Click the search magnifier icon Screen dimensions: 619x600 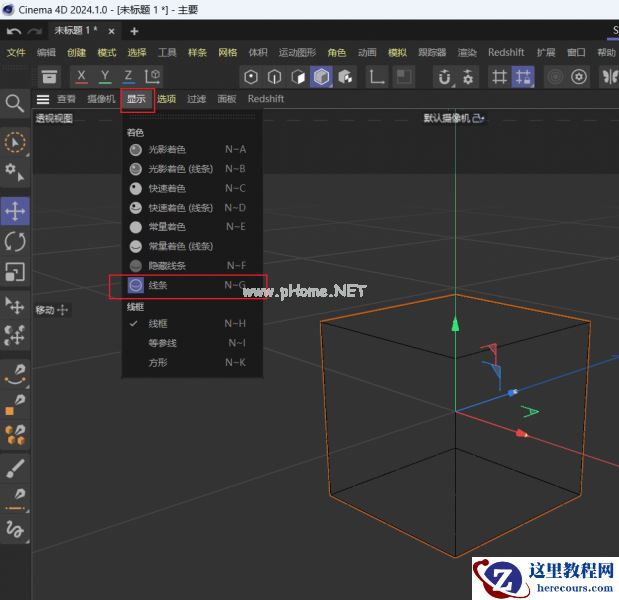15,103
